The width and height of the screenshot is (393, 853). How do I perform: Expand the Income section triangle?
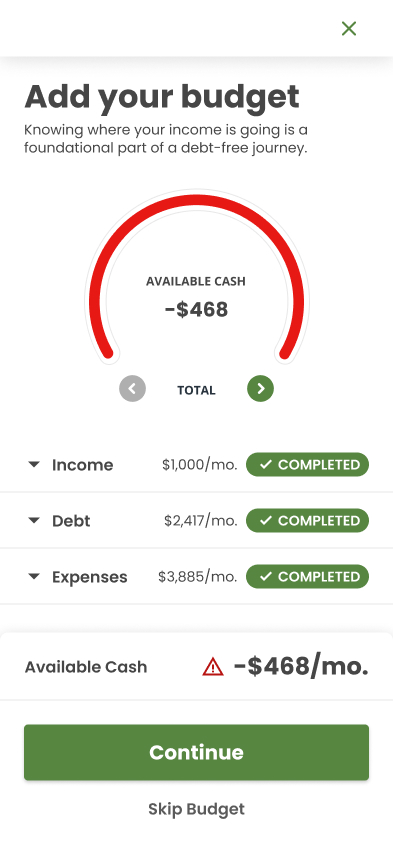(x=34, y=465)
